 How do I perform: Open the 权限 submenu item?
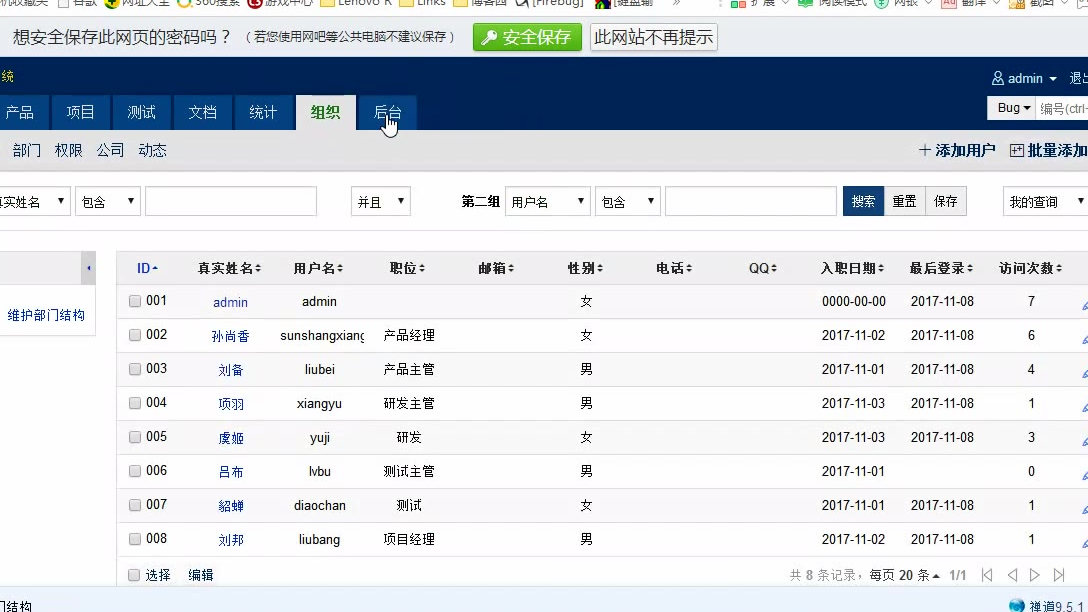click(69, 150)
